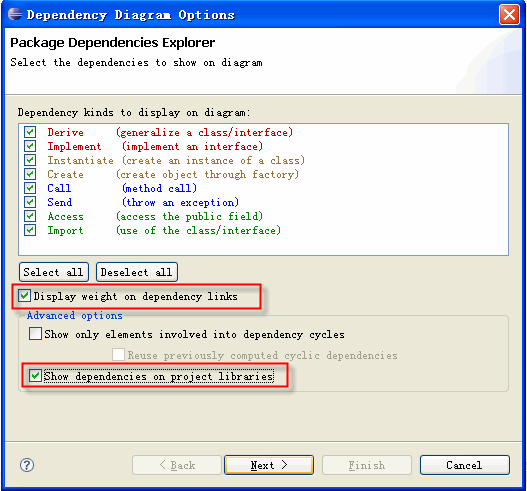Screen dimensions: 527x491
Task: Toggle the Create dependency checkbox
Action: tap(30, 174)
